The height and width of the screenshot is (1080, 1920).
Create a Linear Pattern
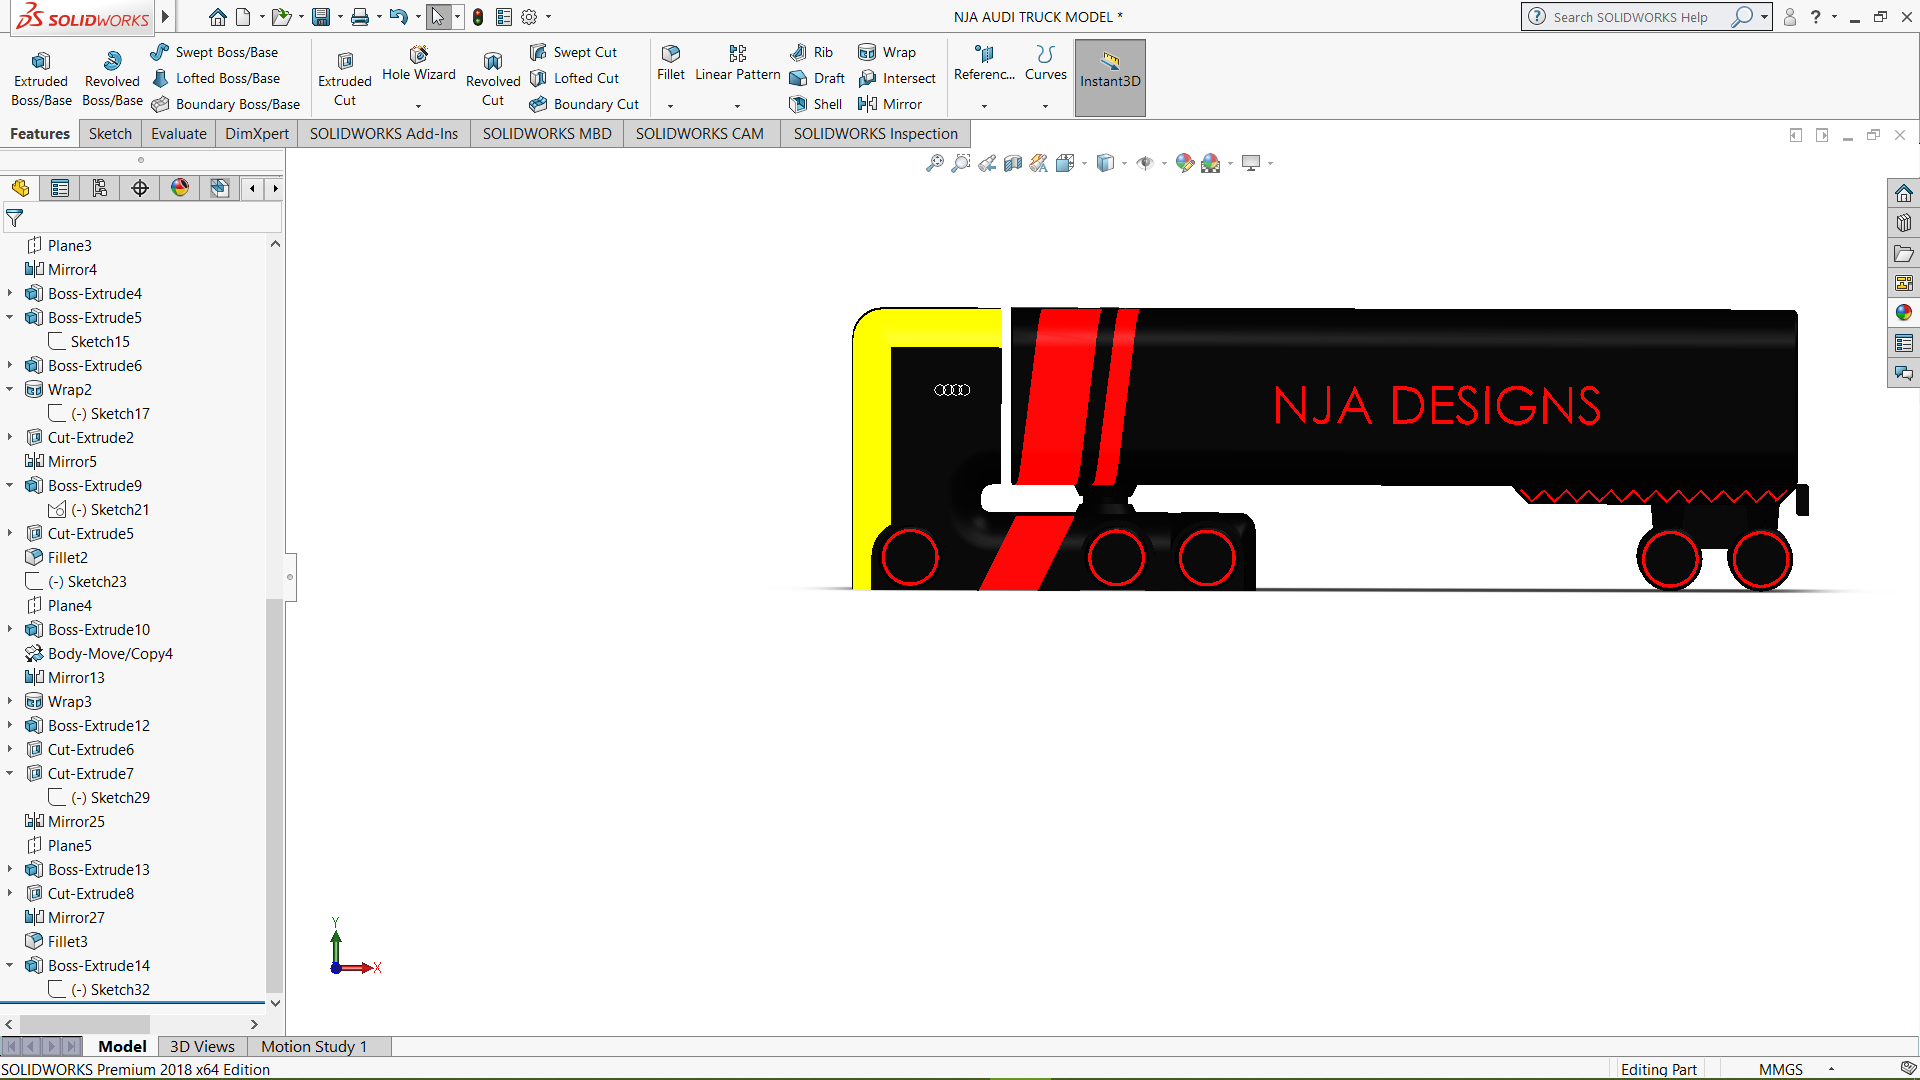738,63
